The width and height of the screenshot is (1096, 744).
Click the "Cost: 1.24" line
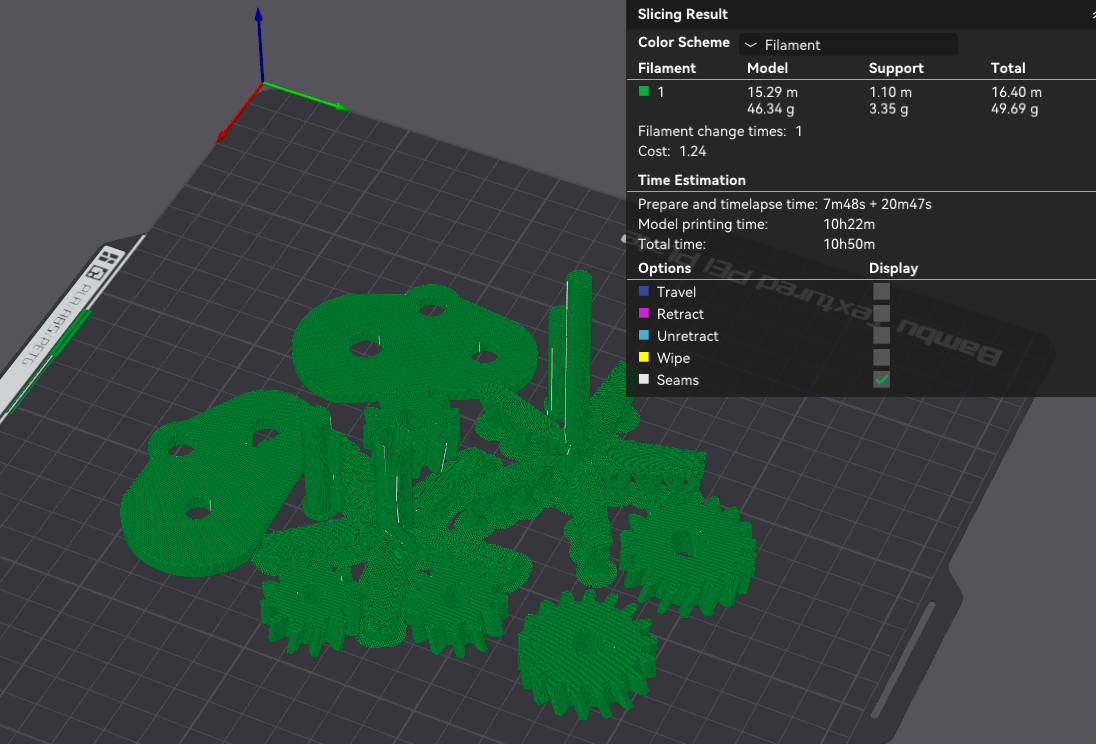coord(672,151)
